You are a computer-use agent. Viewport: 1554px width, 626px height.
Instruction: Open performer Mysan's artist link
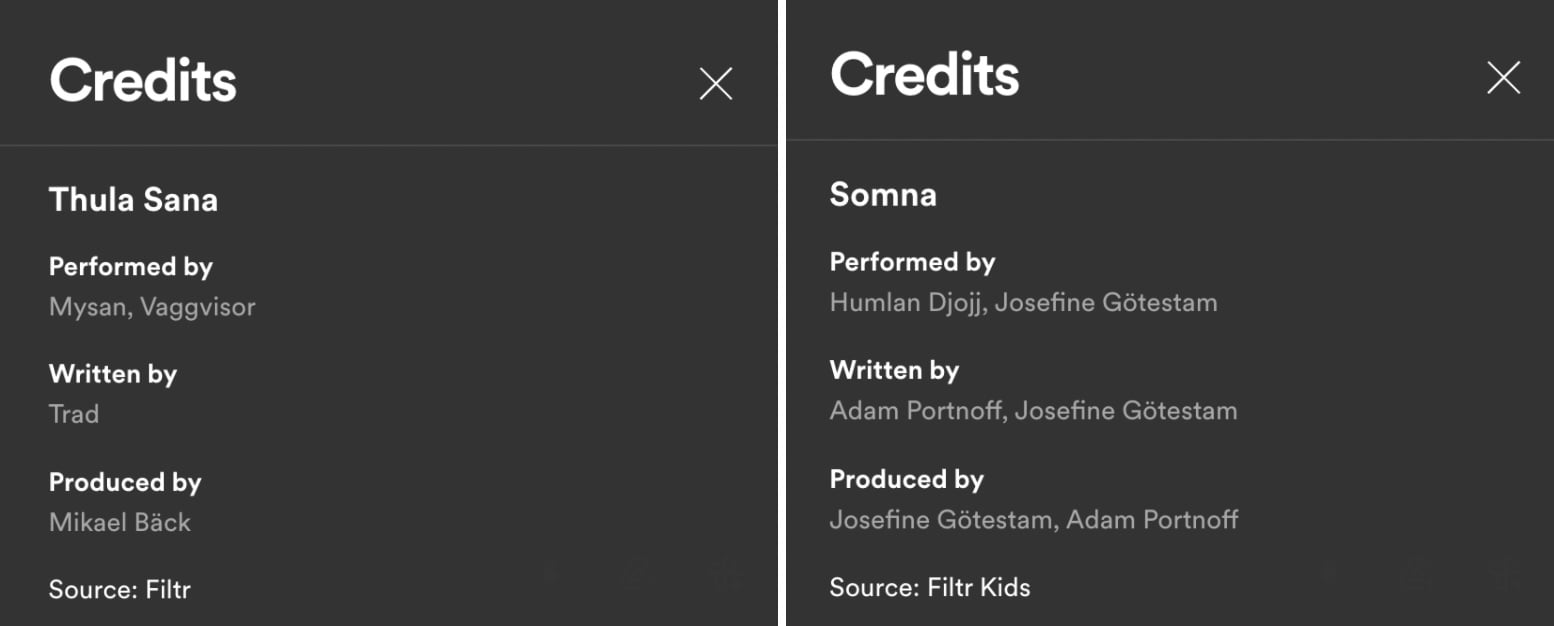click(x=86, y=307)
